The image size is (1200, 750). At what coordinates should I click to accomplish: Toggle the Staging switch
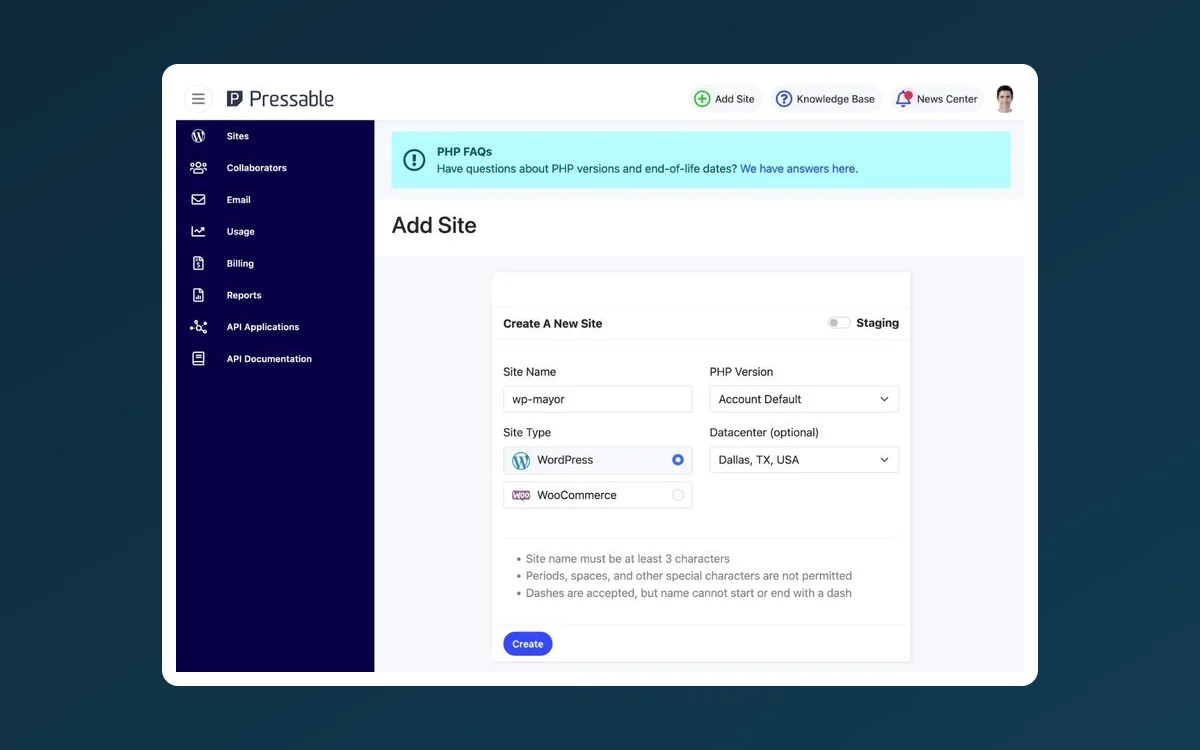click(x=839, y=323)
